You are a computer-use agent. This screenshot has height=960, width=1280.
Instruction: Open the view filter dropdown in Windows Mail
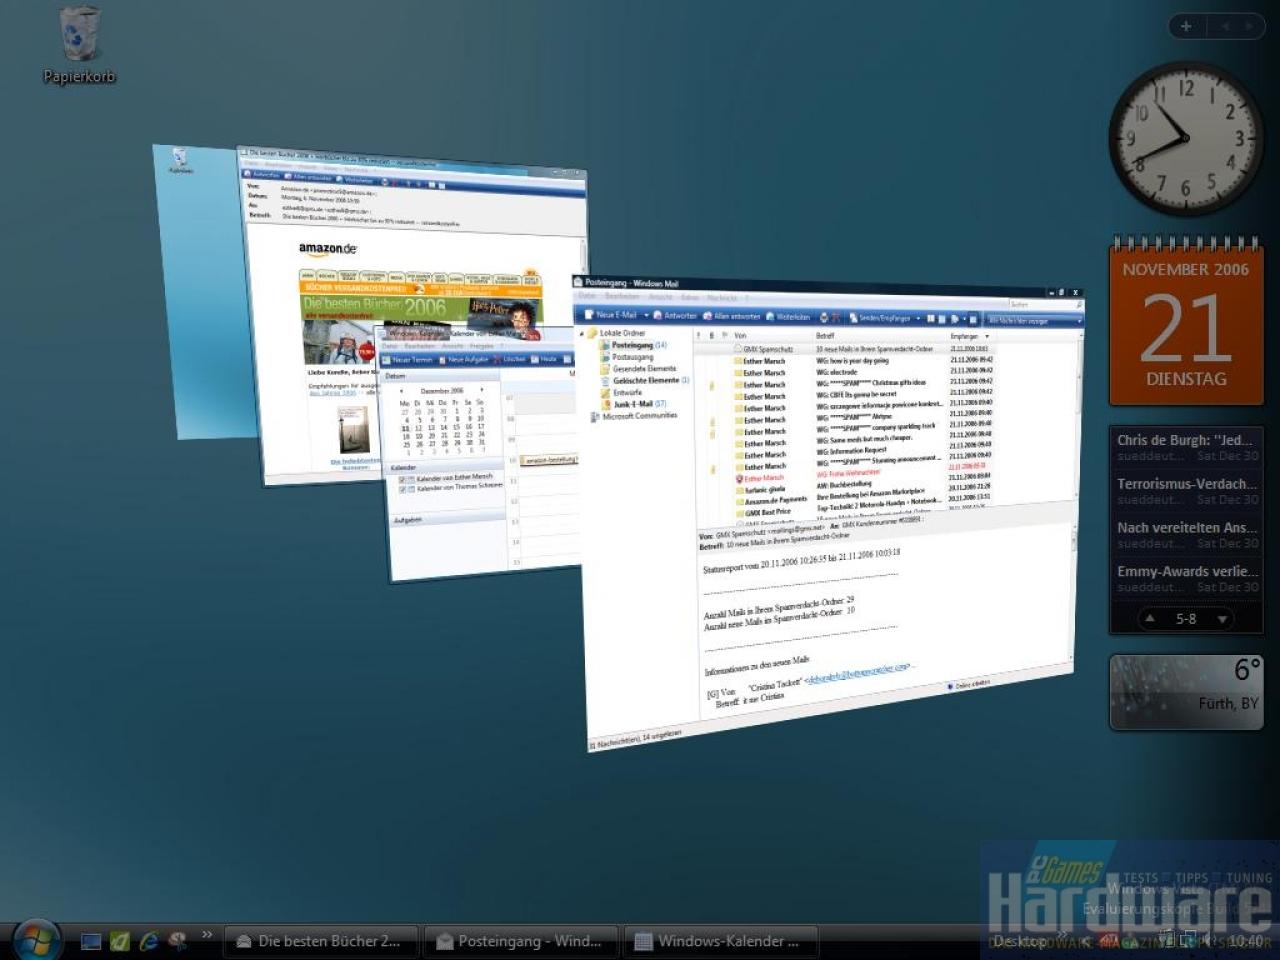coord(1035,321)
